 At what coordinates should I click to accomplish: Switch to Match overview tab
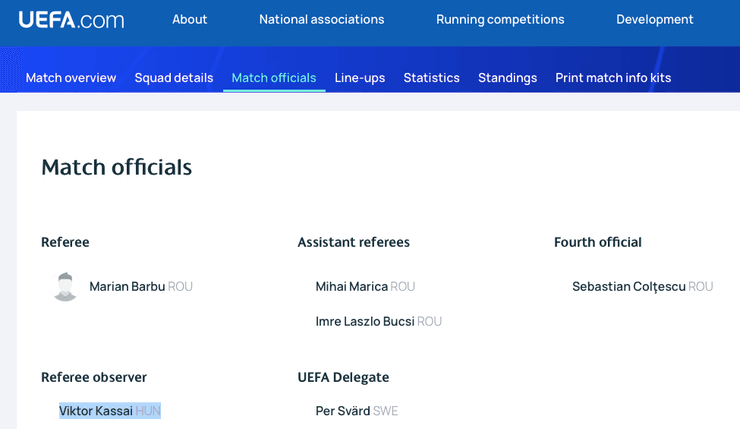coord(71,78)
